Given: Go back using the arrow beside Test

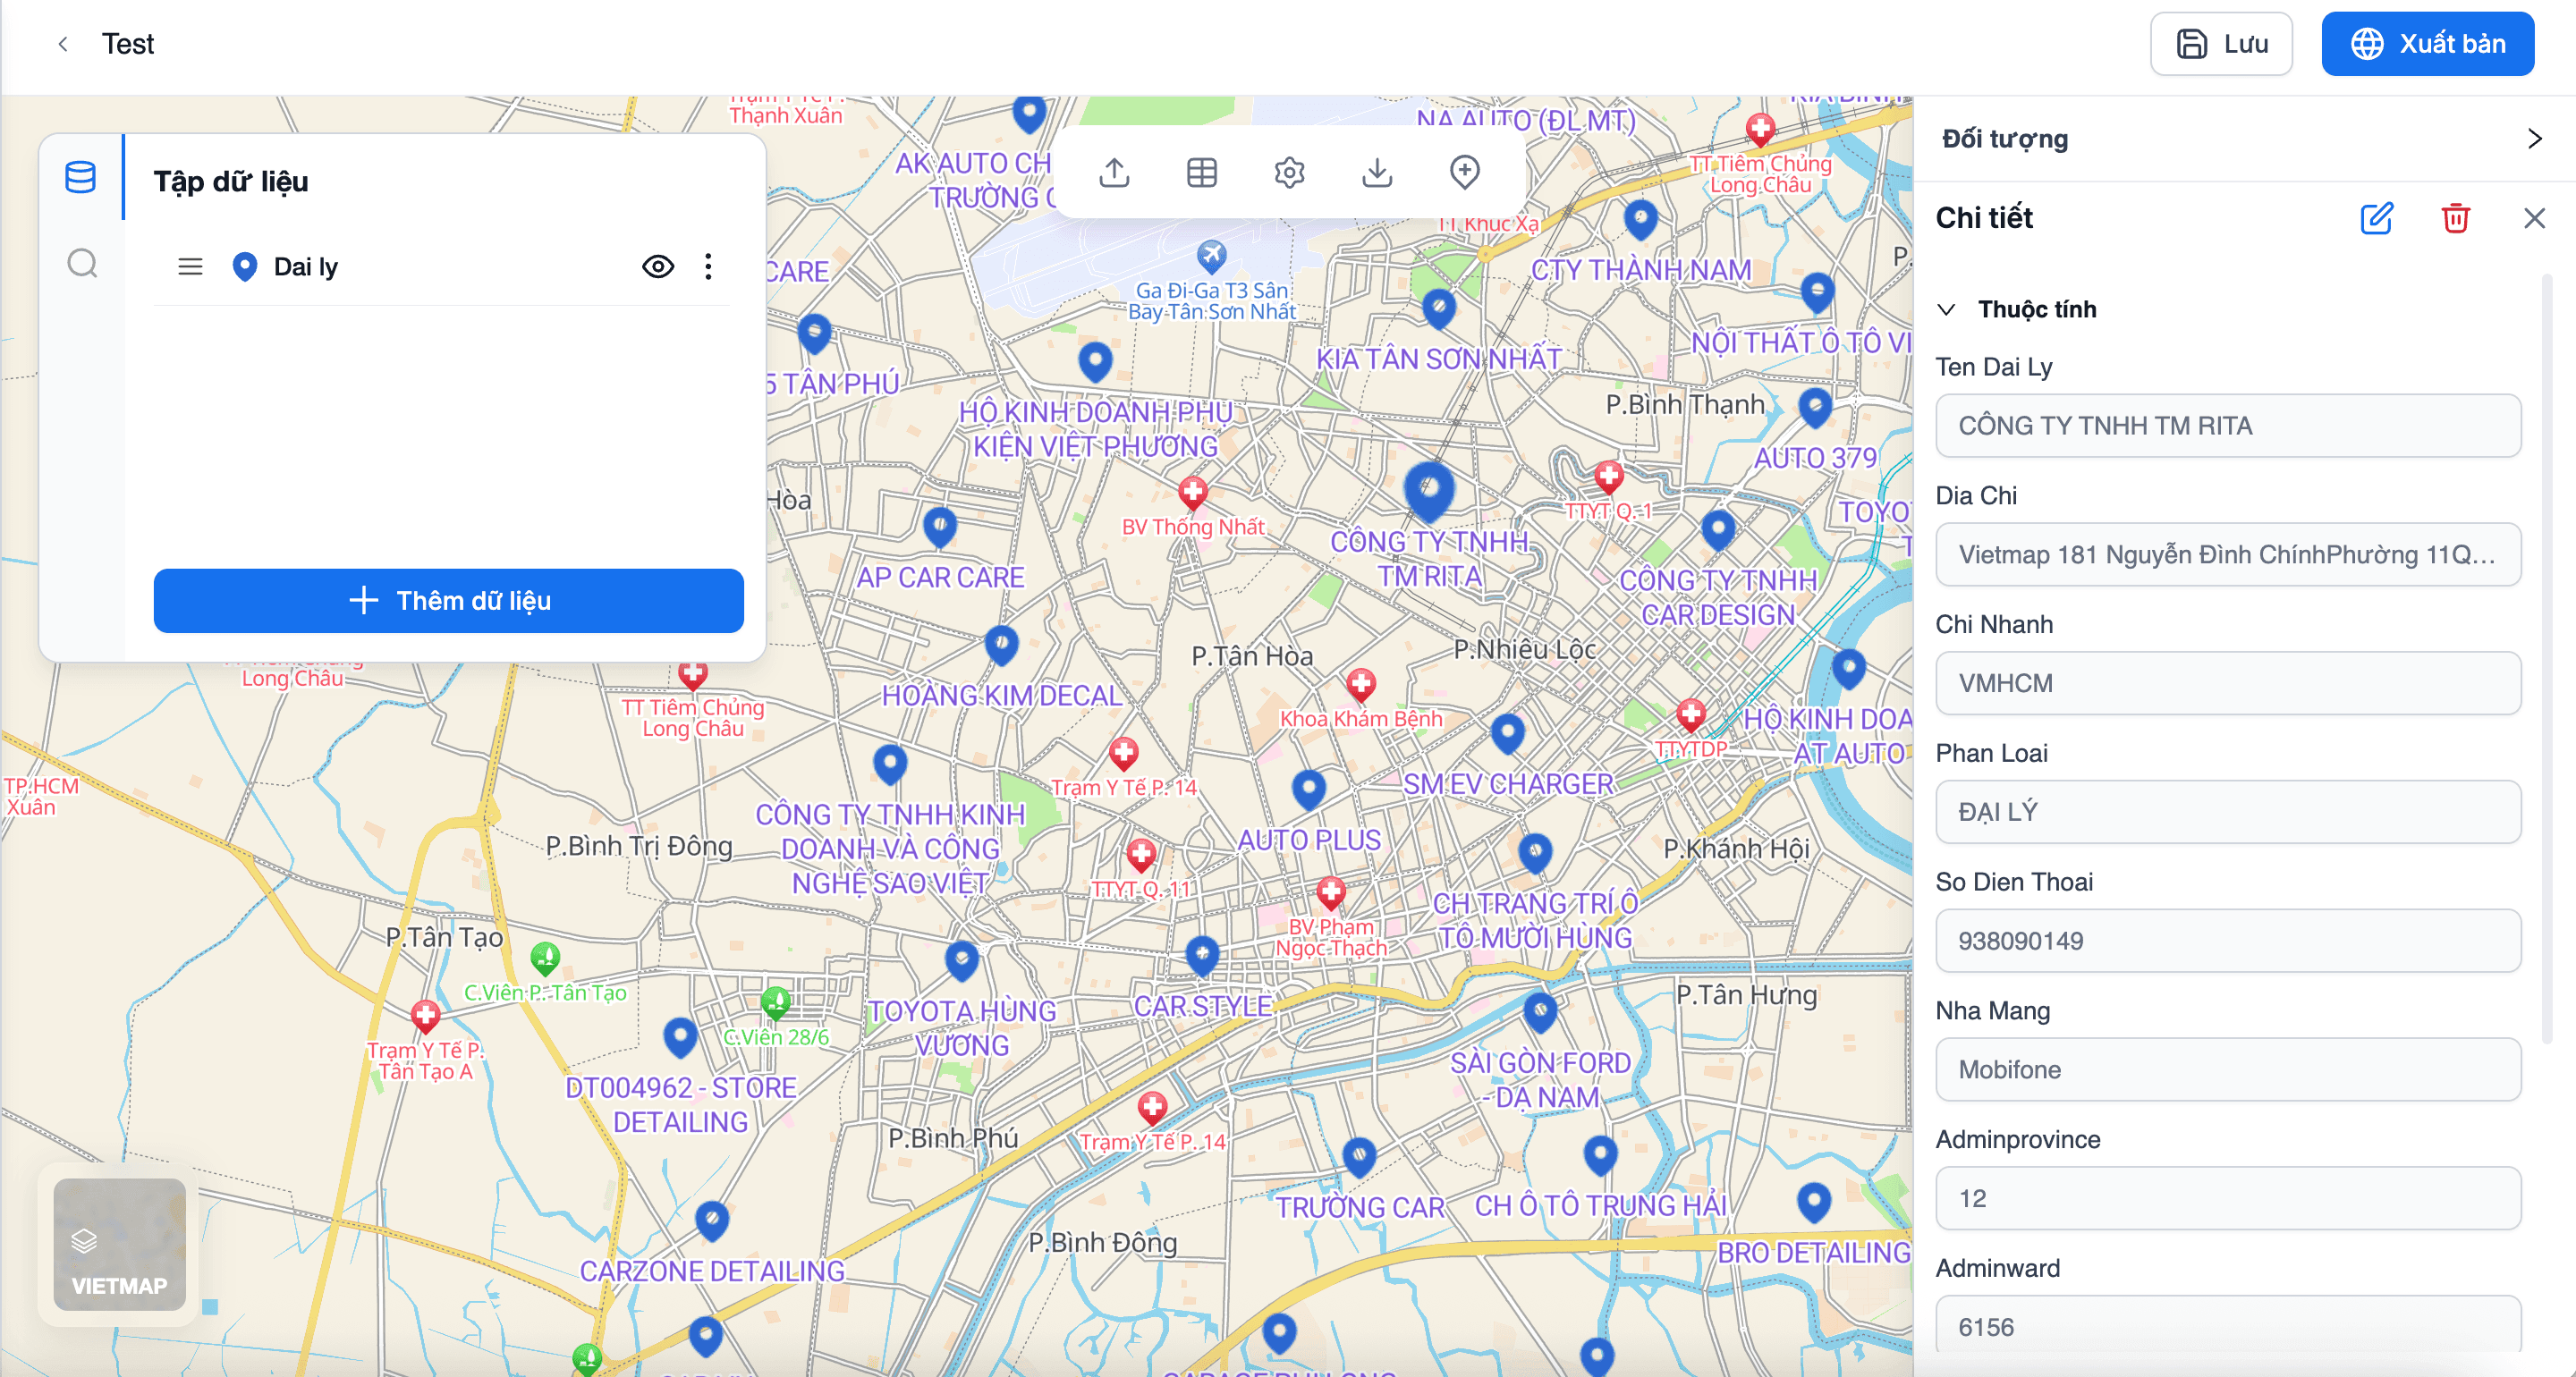Looking at the screenshot, I should pyautogui.click(x=63, y=44).
